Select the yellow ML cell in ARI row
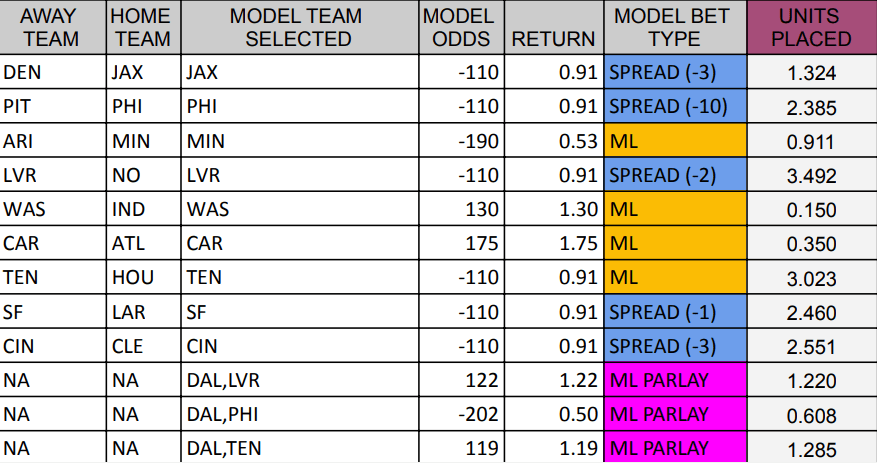Viewport: 877px width, 463px height. point(674,141)
